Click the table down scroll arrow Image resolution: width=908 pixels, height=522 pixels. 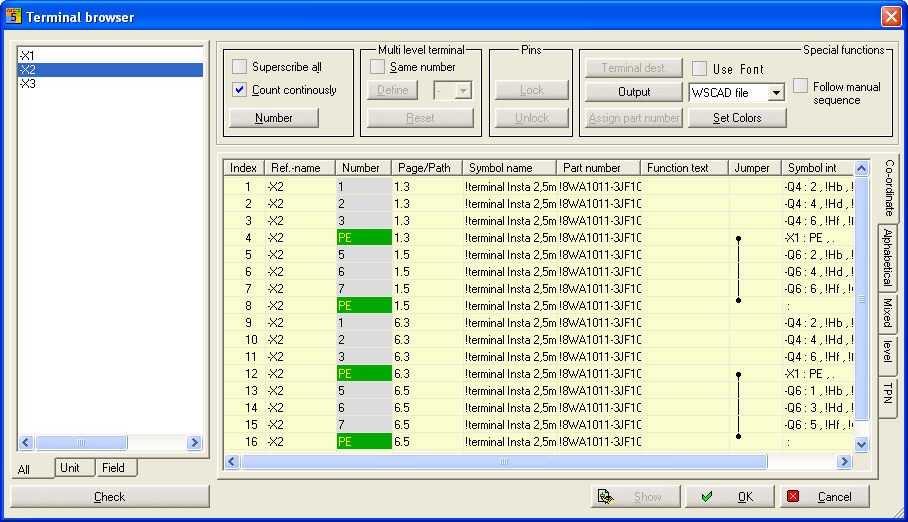862,444
